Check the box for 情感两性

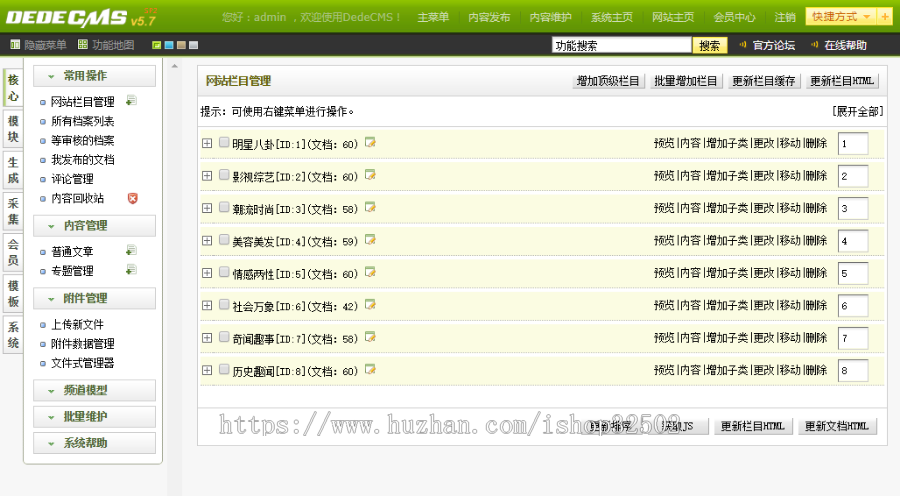pyautogui.click(x=224, y=272)
